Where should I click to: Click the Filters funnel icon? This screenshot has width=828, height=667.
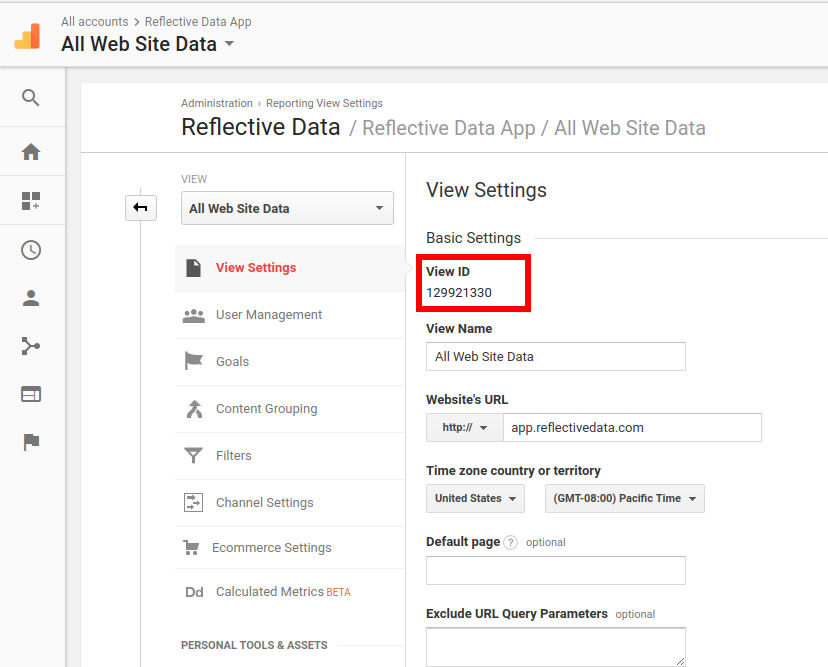tap(193, 455)
